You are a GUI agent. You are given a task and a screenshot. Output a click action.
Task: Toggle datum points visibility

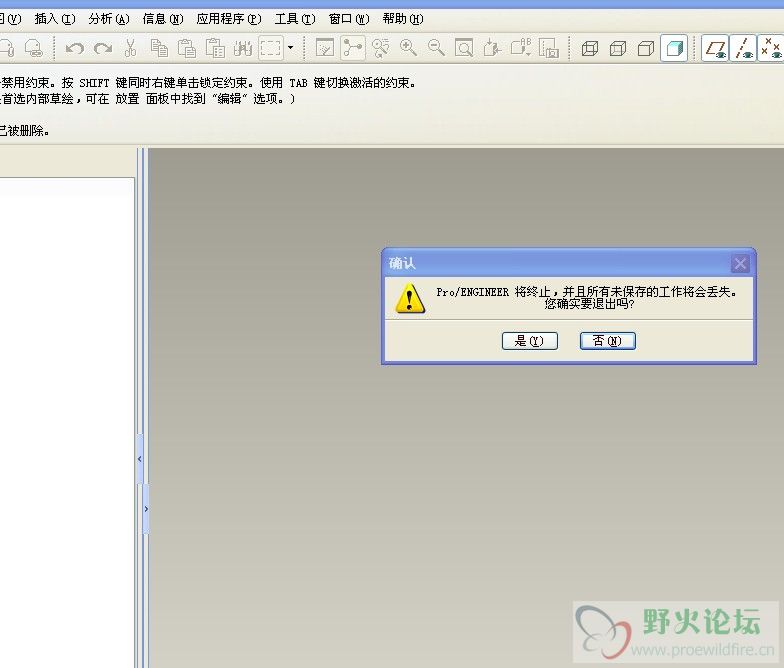click(x=771, y=48)
